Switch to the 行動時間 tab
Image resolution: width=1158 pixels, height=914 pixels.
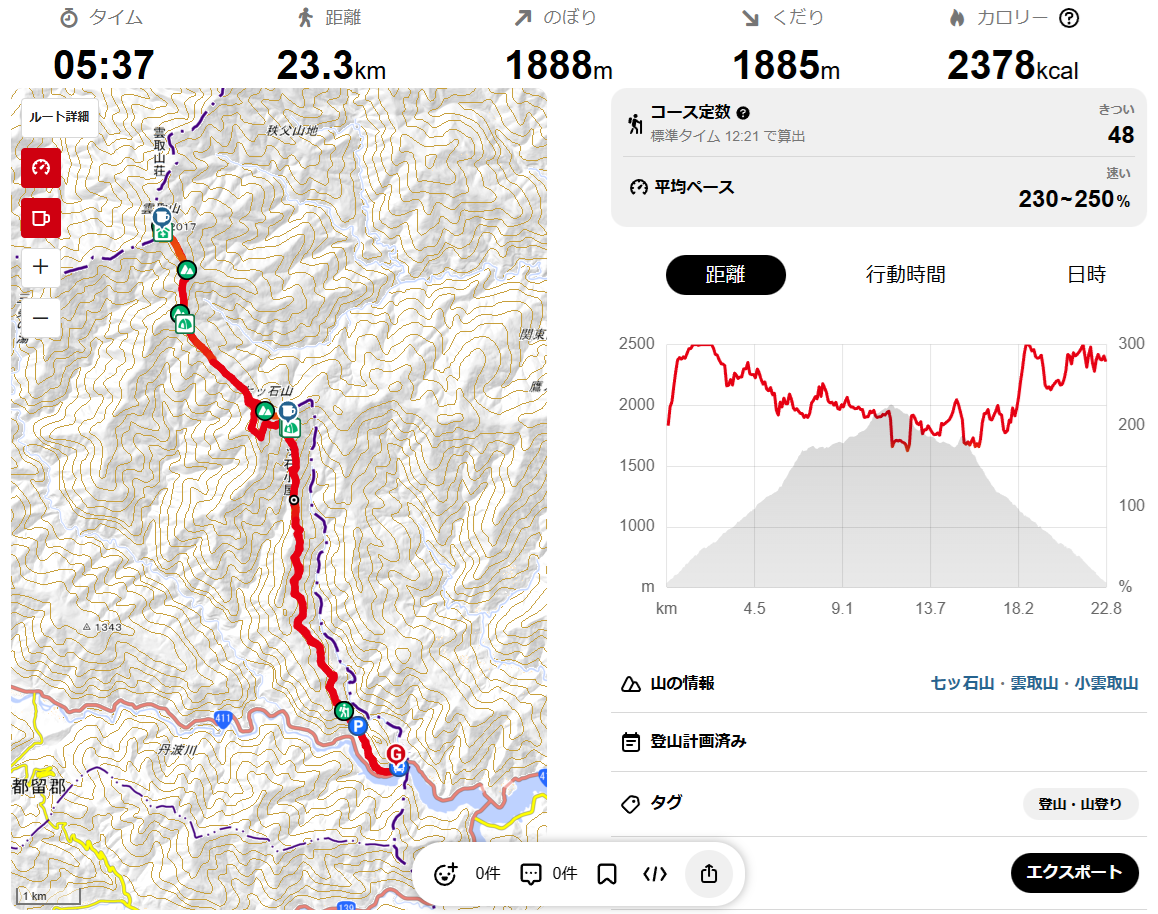click(906, 275)
